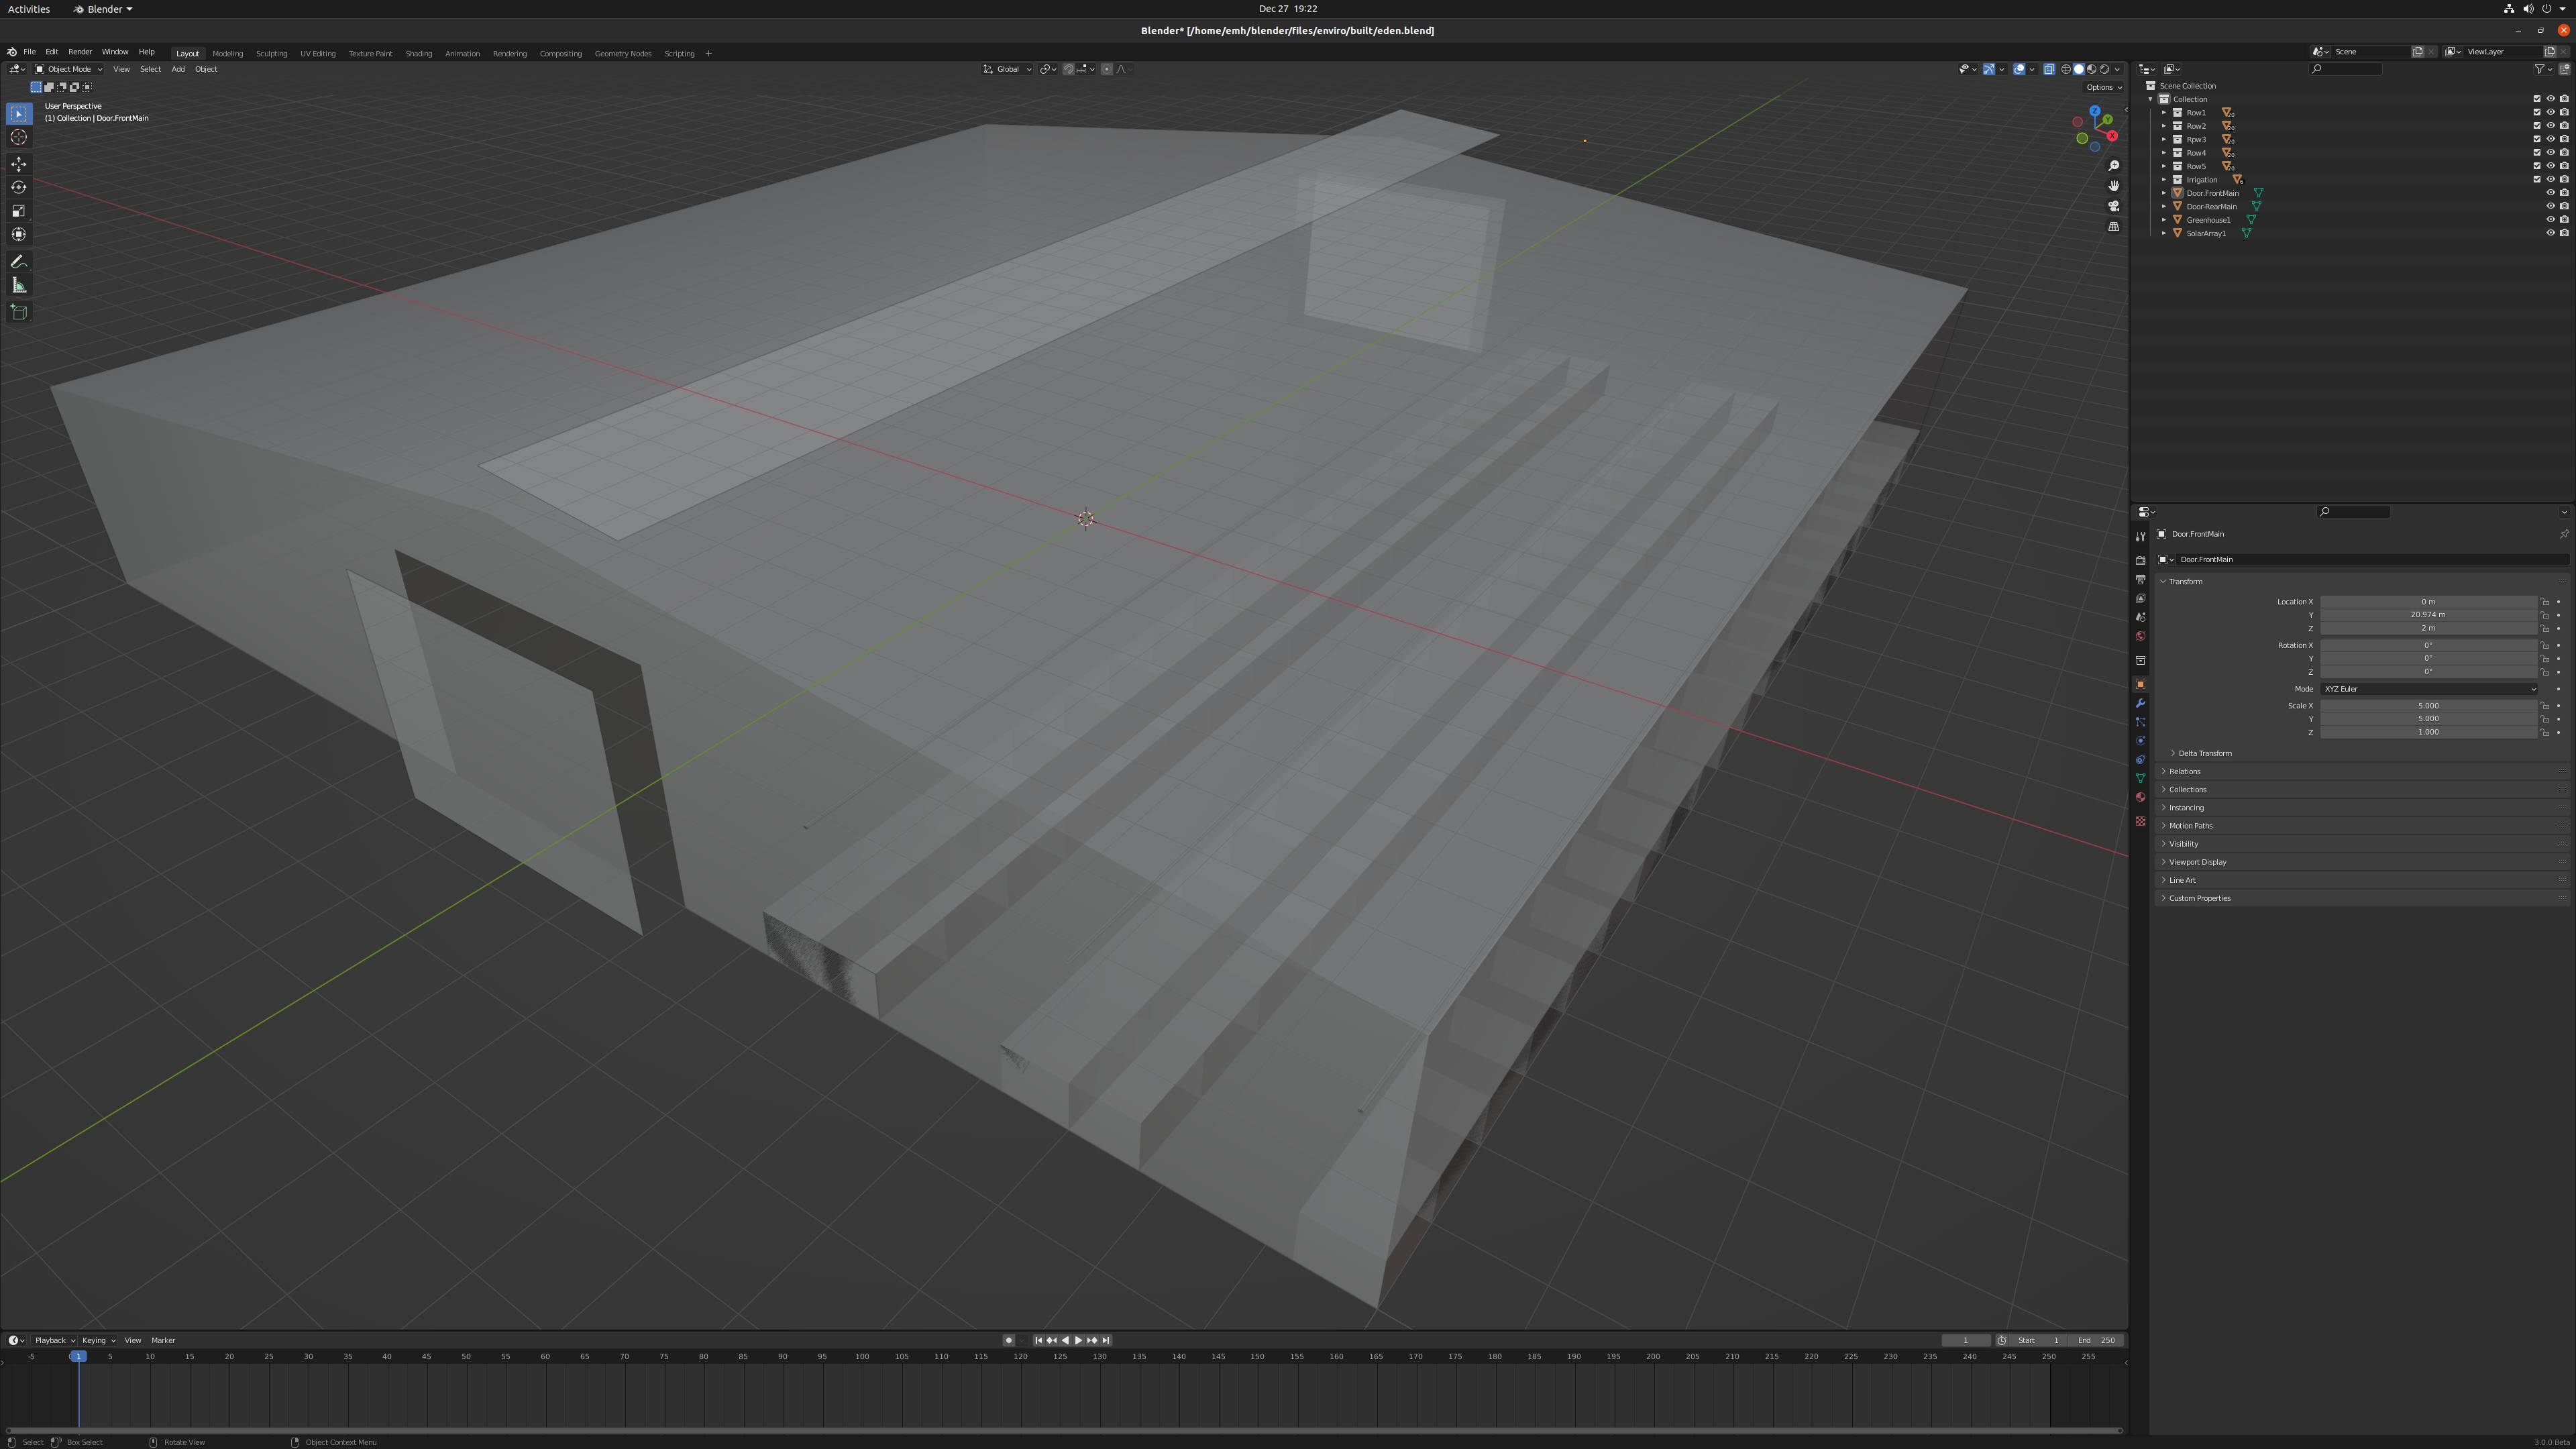Click the Scale X value field

pyautogui.click(x=2428, y=706)
